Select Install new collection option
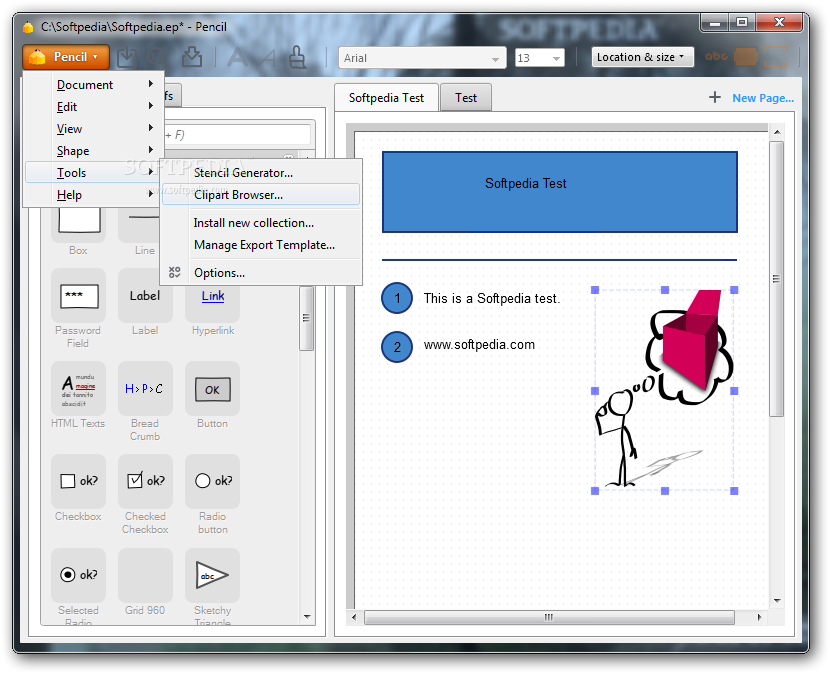830x674 pixels. tap(261, 223)
